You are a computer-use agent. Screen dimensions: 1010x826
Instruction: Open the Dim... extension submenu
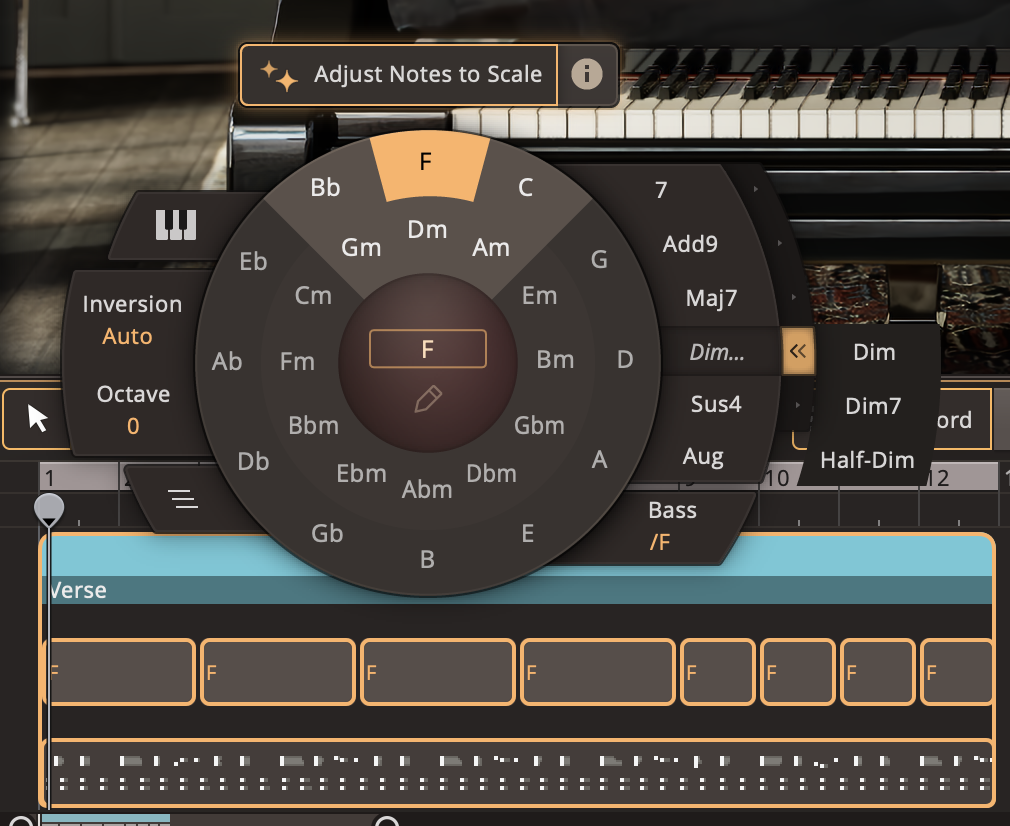pyautogui.click(x=717, y=352)
